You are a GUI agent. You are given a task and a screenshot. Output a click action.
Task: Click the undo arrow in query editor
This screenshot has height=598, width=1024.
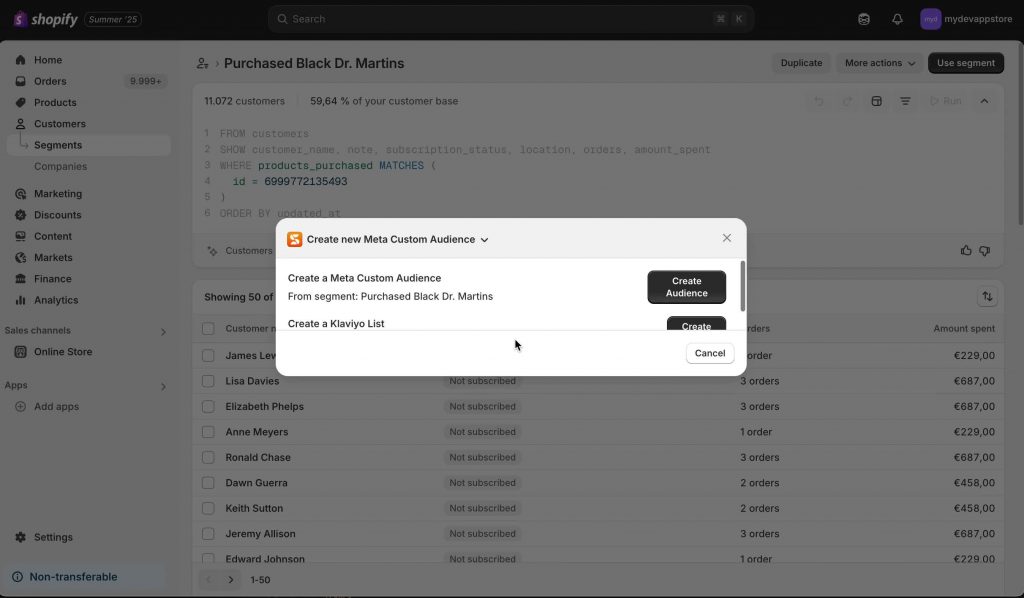click(818, 101)
